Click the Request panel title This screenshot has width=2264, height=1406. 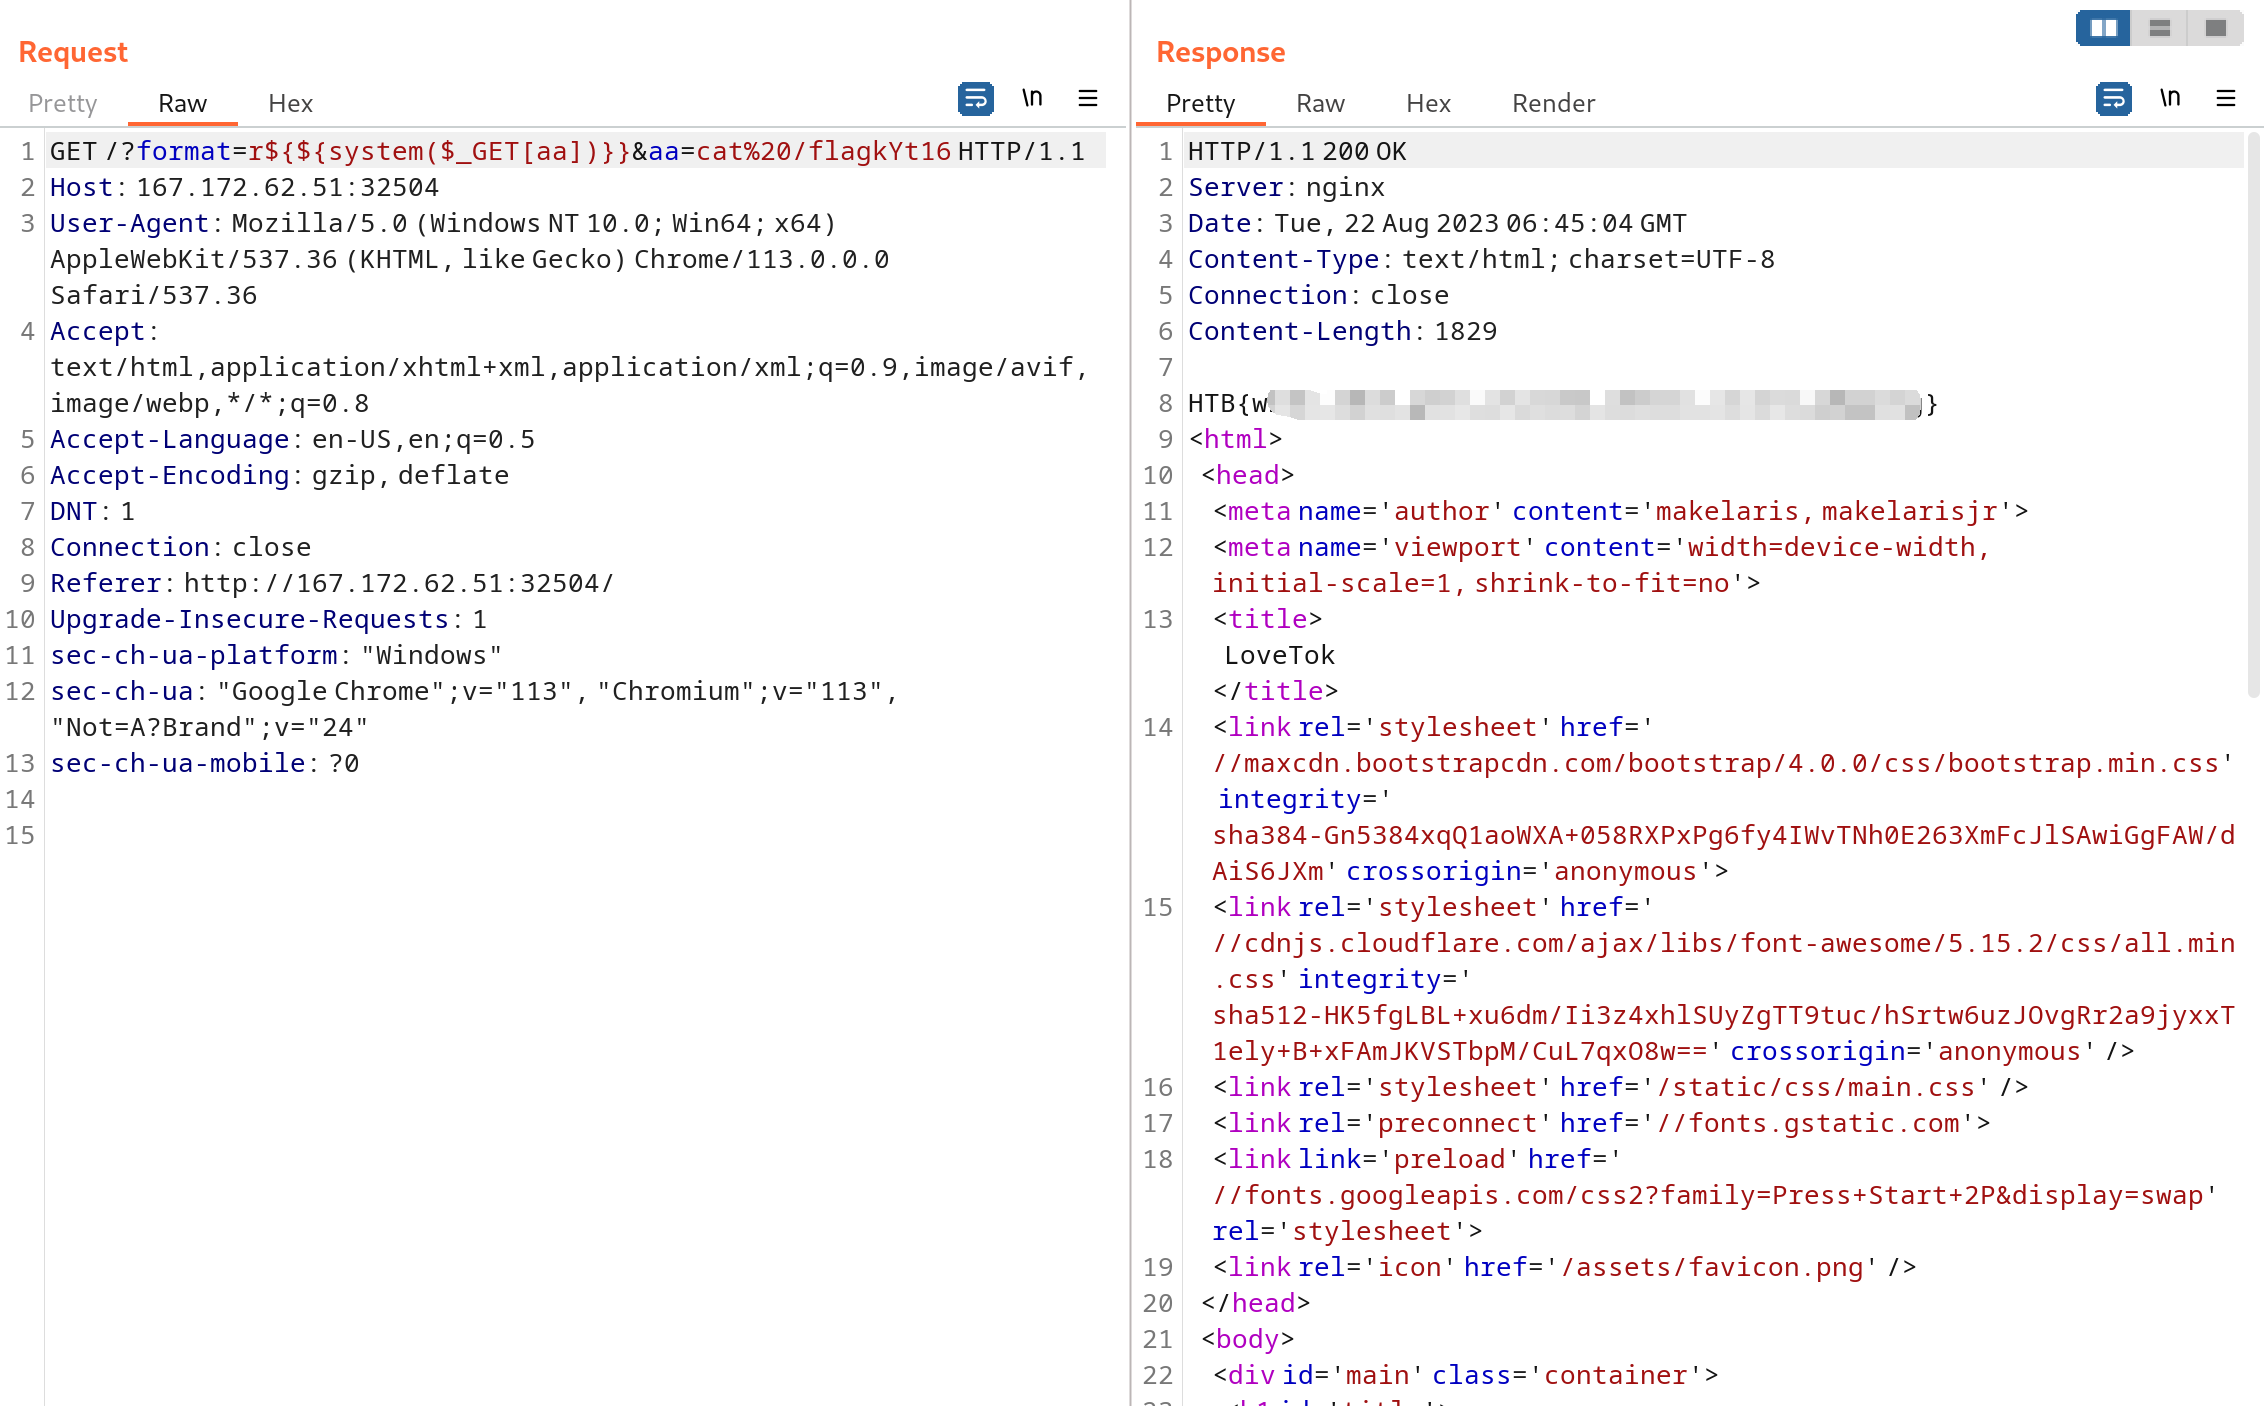pos(73,52)
